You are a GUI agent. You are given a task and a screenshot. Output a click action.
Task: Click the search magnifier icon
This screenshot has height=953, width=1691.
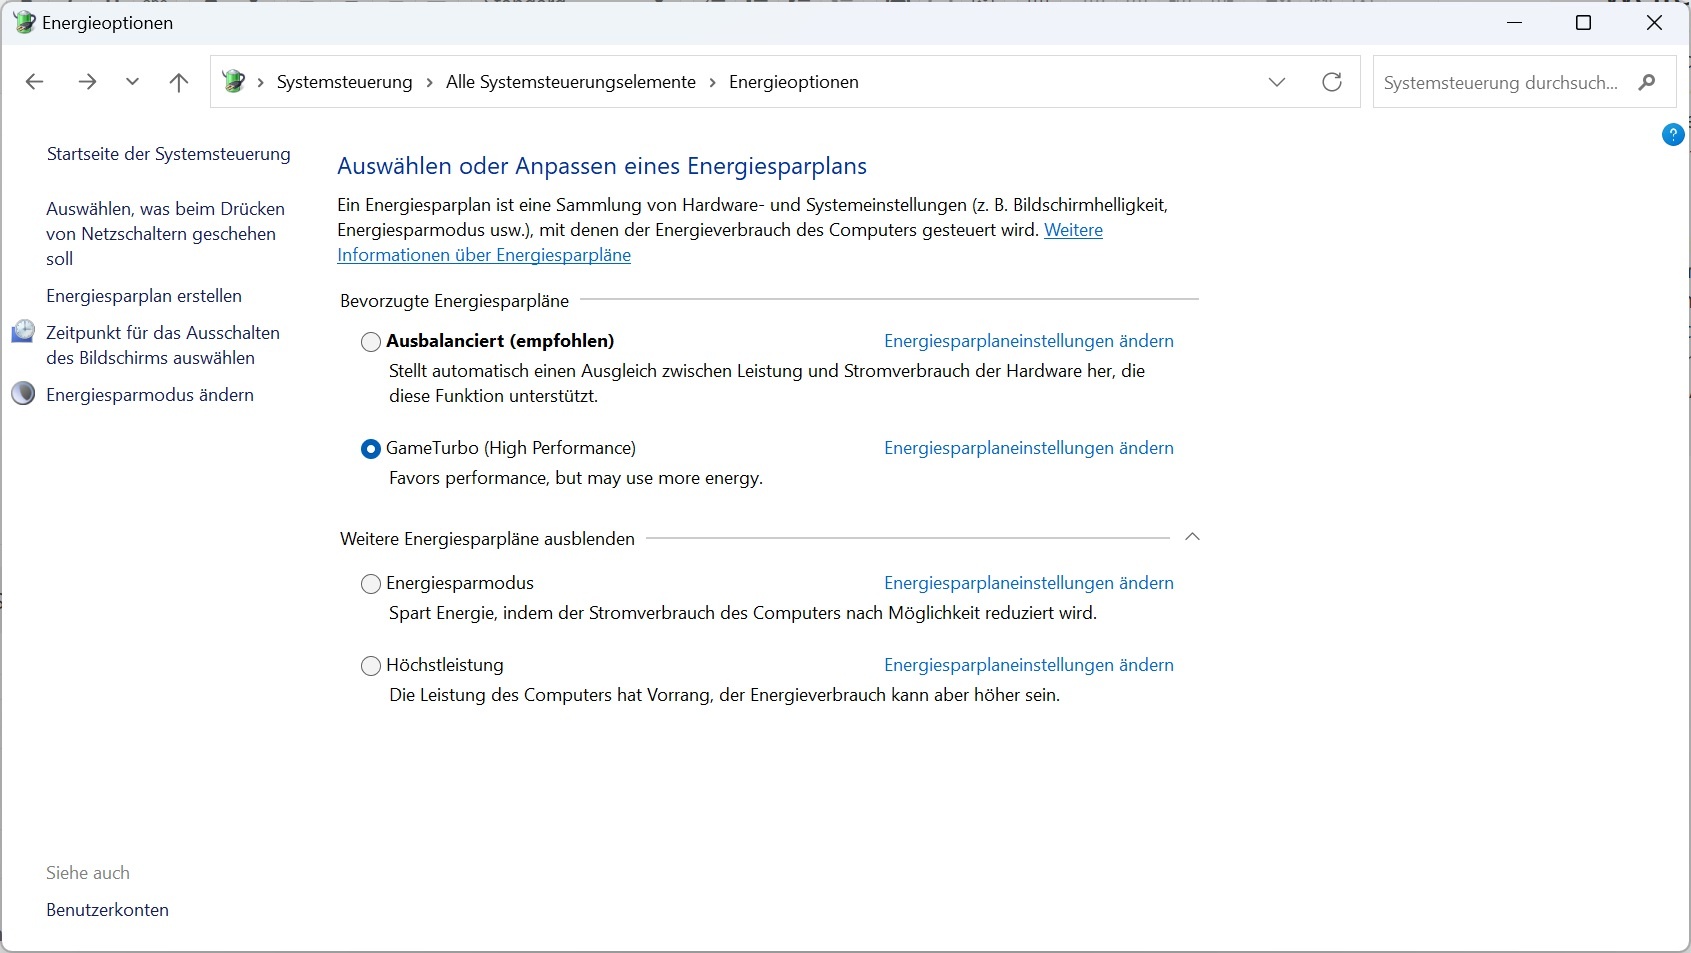pyautogui.click(x=1646, y=83)
